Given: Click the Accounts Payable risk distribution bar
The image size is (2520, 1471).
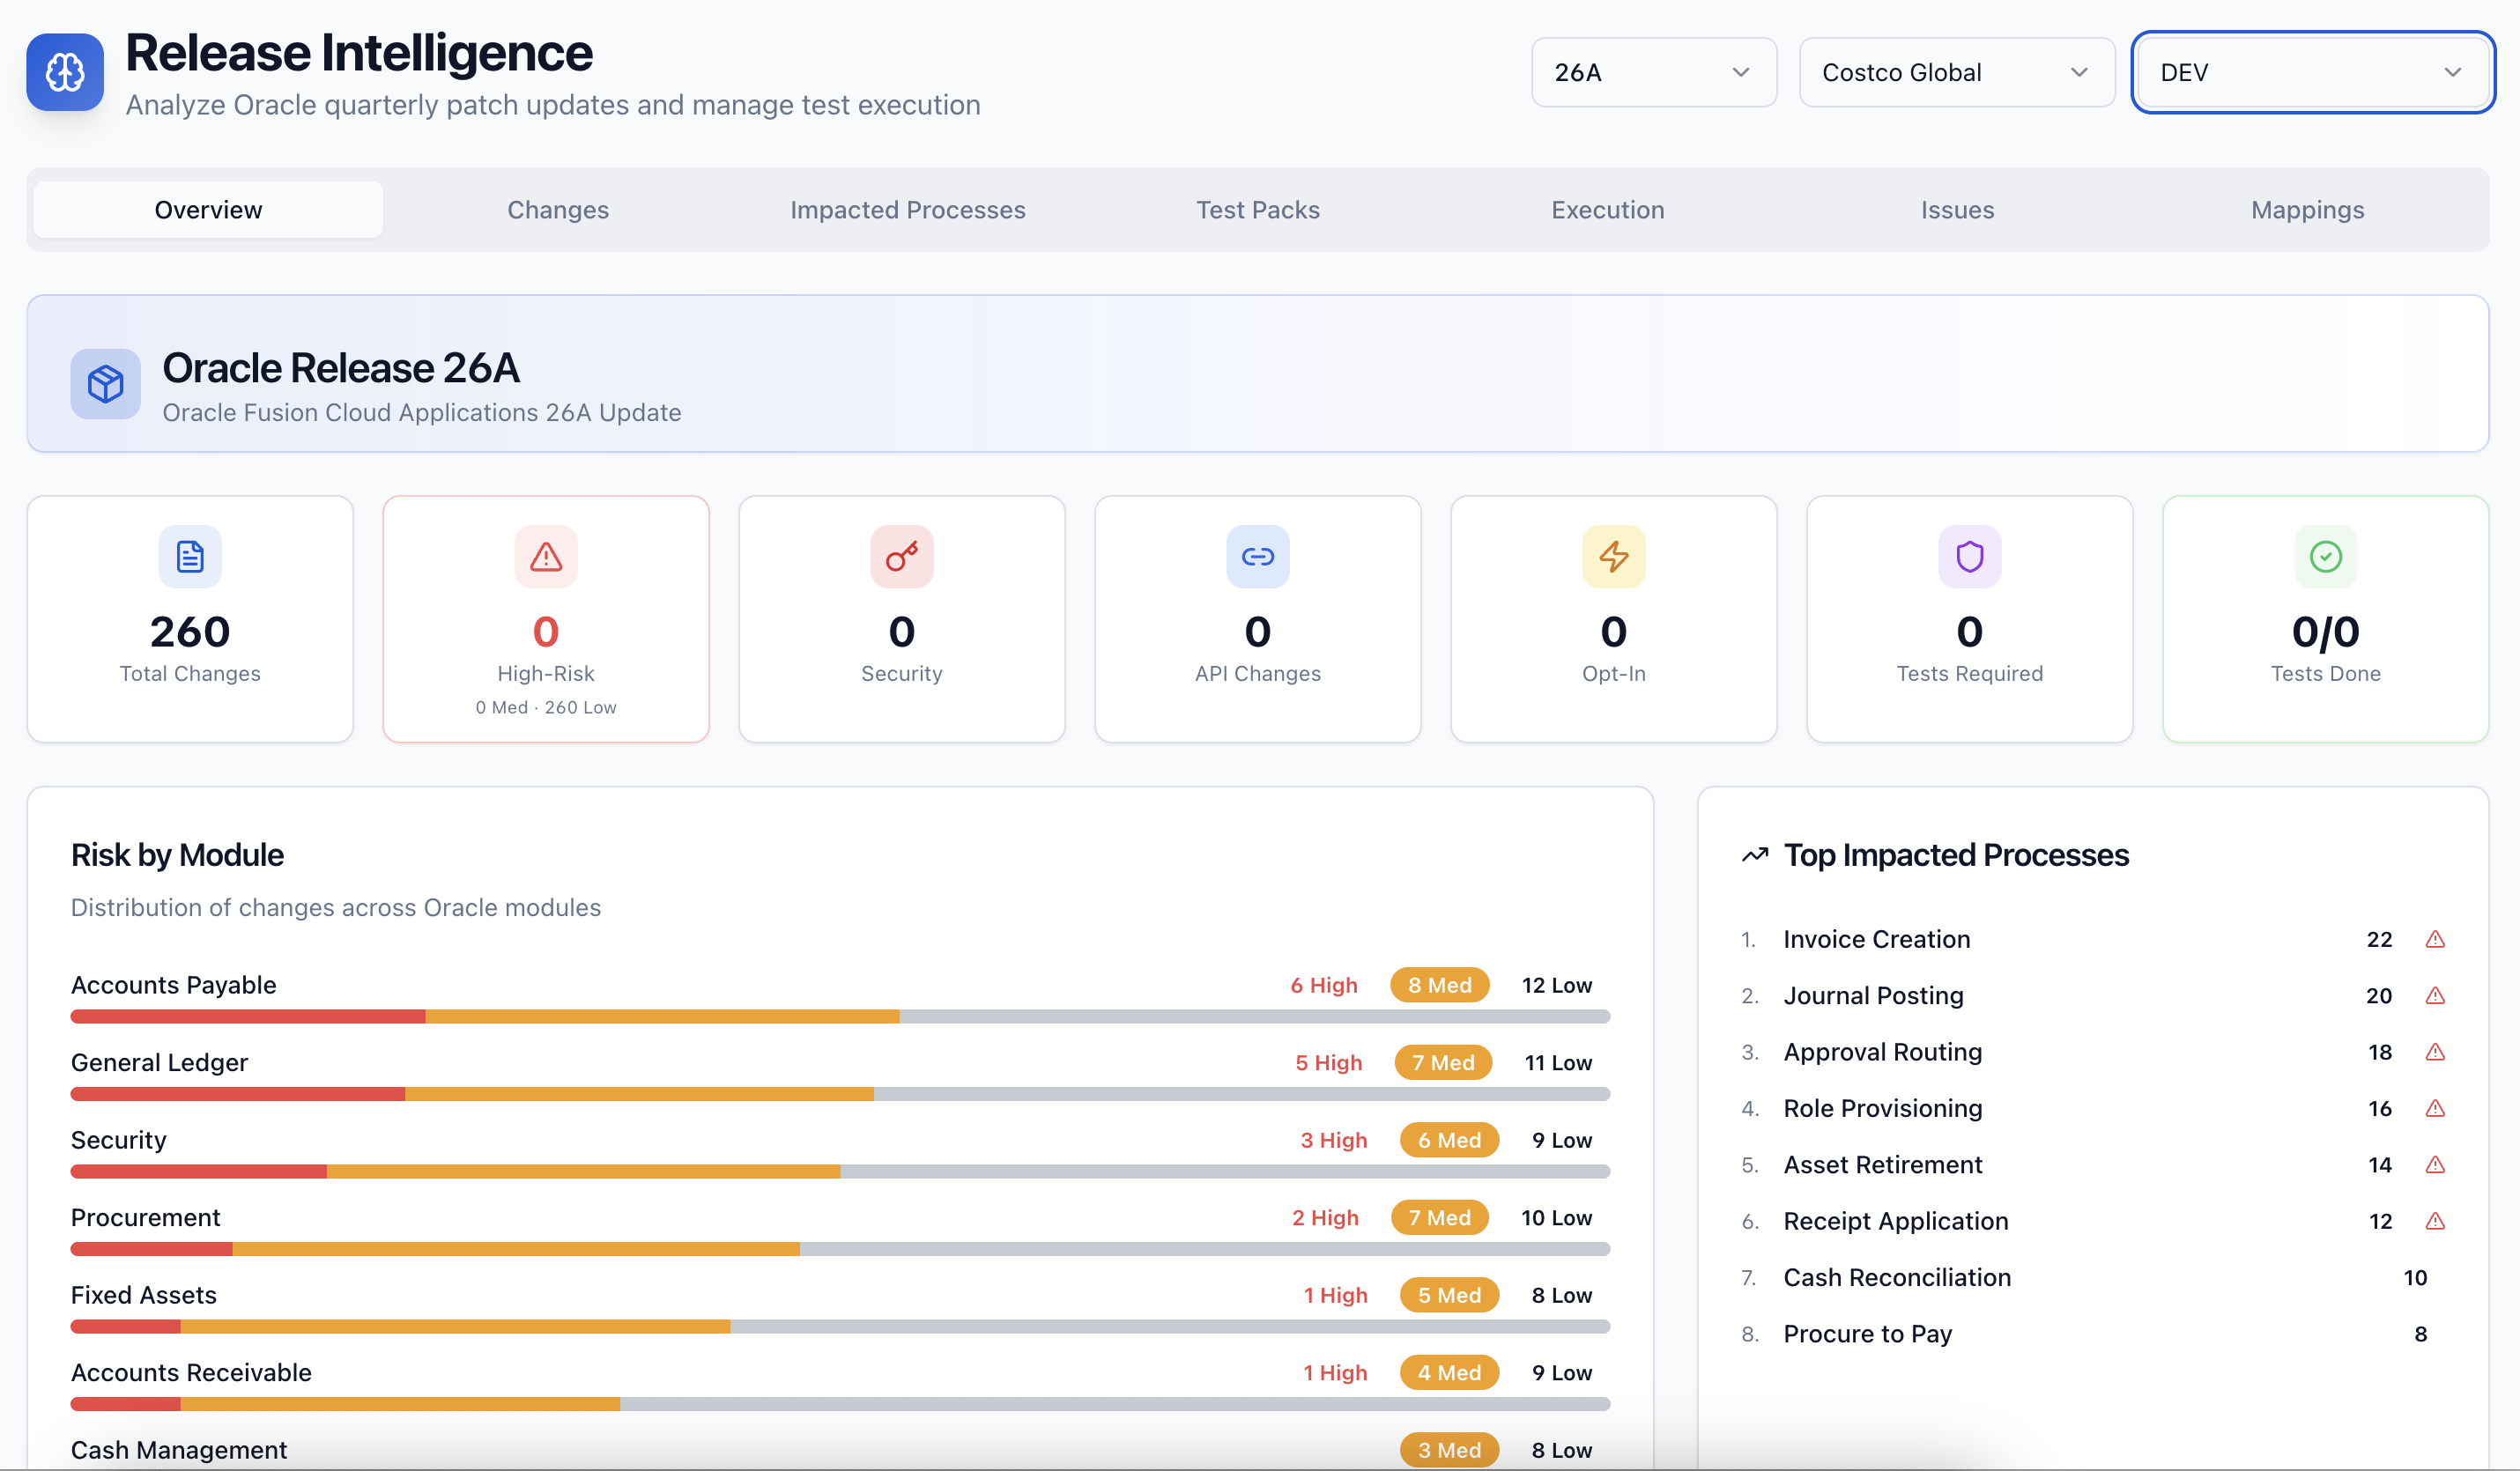Looking at the screenshot, I should (x=838, y=1016).
